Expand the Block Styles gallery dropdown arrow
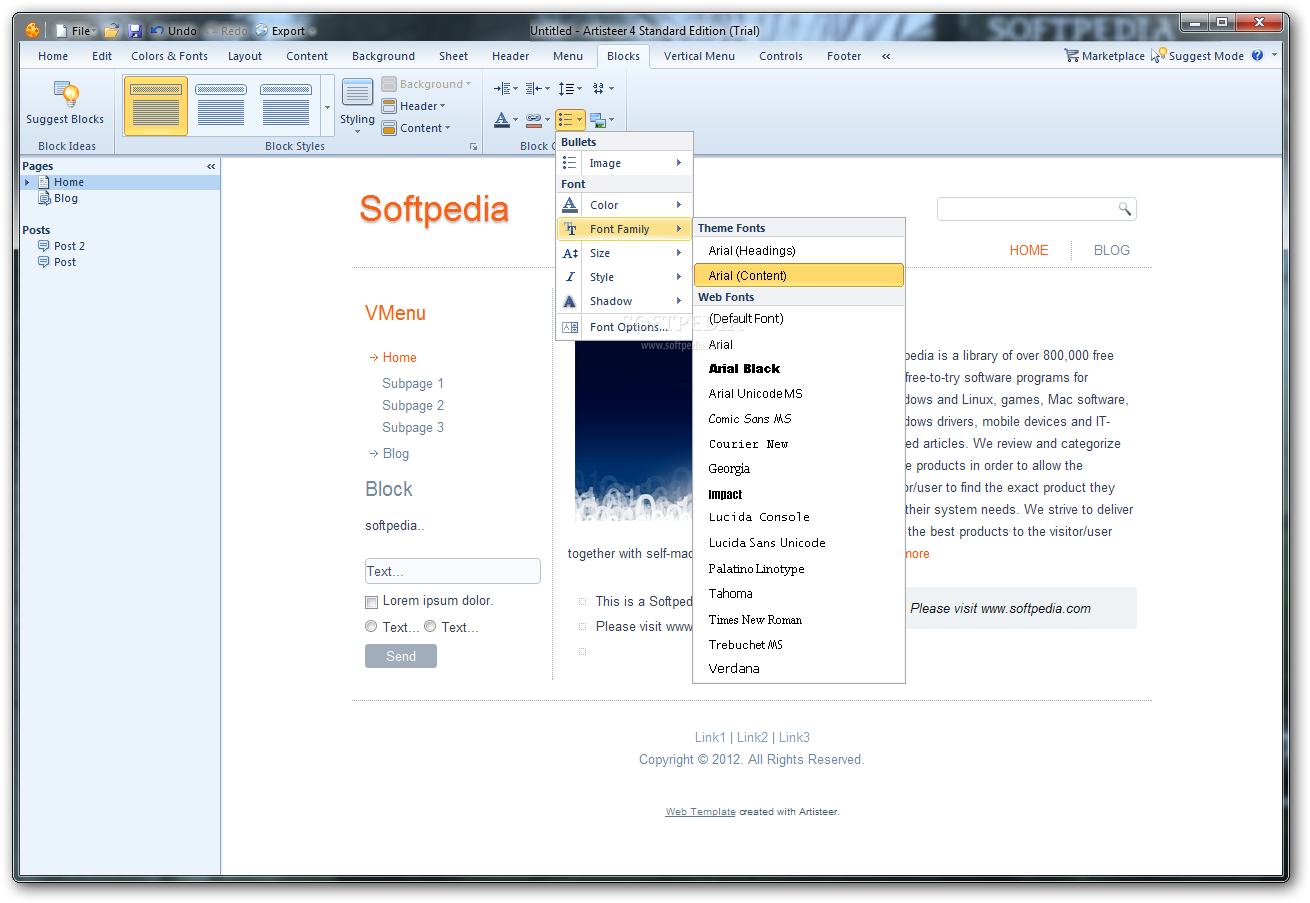This screenshot has height=903, width=1310. [327, 106]
